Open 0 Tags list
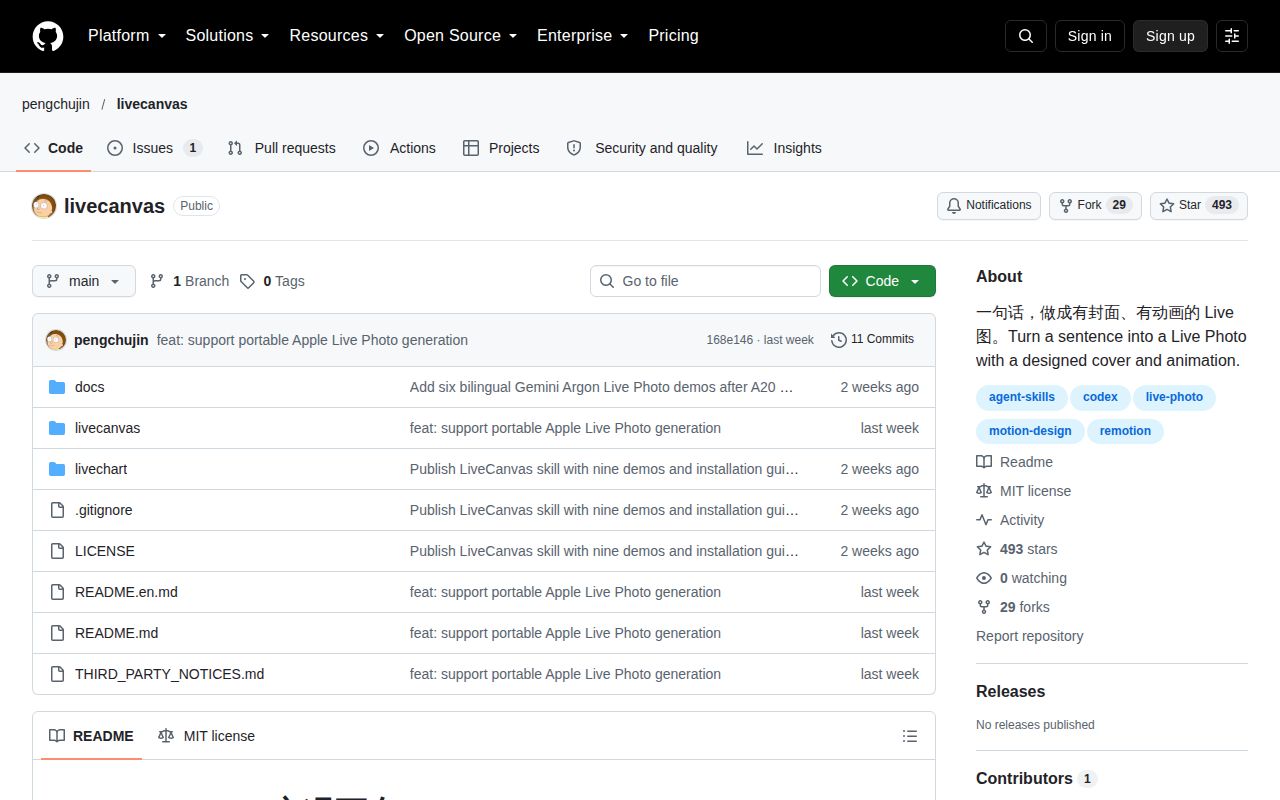 (272, 281)
